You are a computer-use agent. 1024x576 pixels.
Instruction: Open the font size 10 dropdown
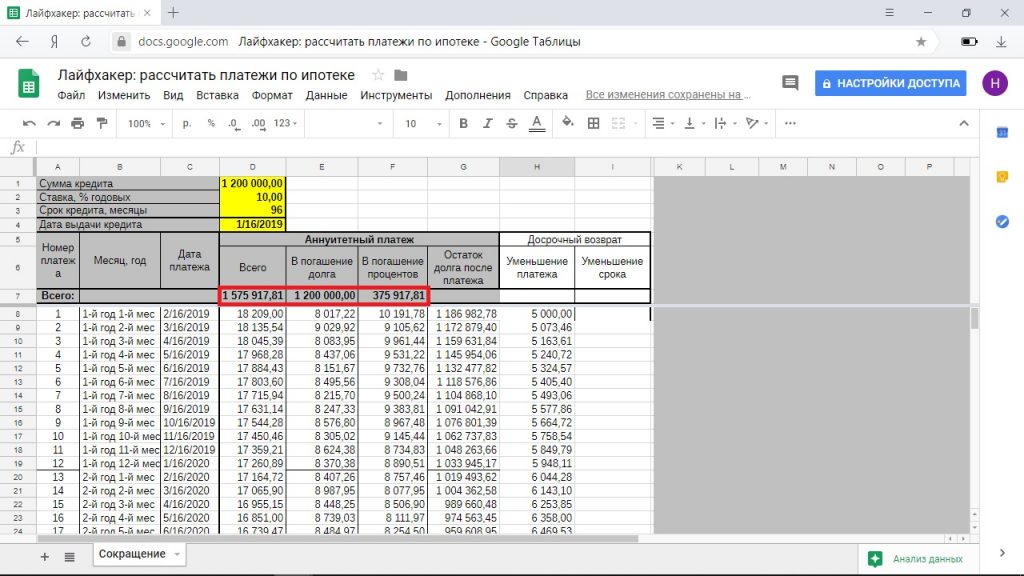[x=421, y=123]
